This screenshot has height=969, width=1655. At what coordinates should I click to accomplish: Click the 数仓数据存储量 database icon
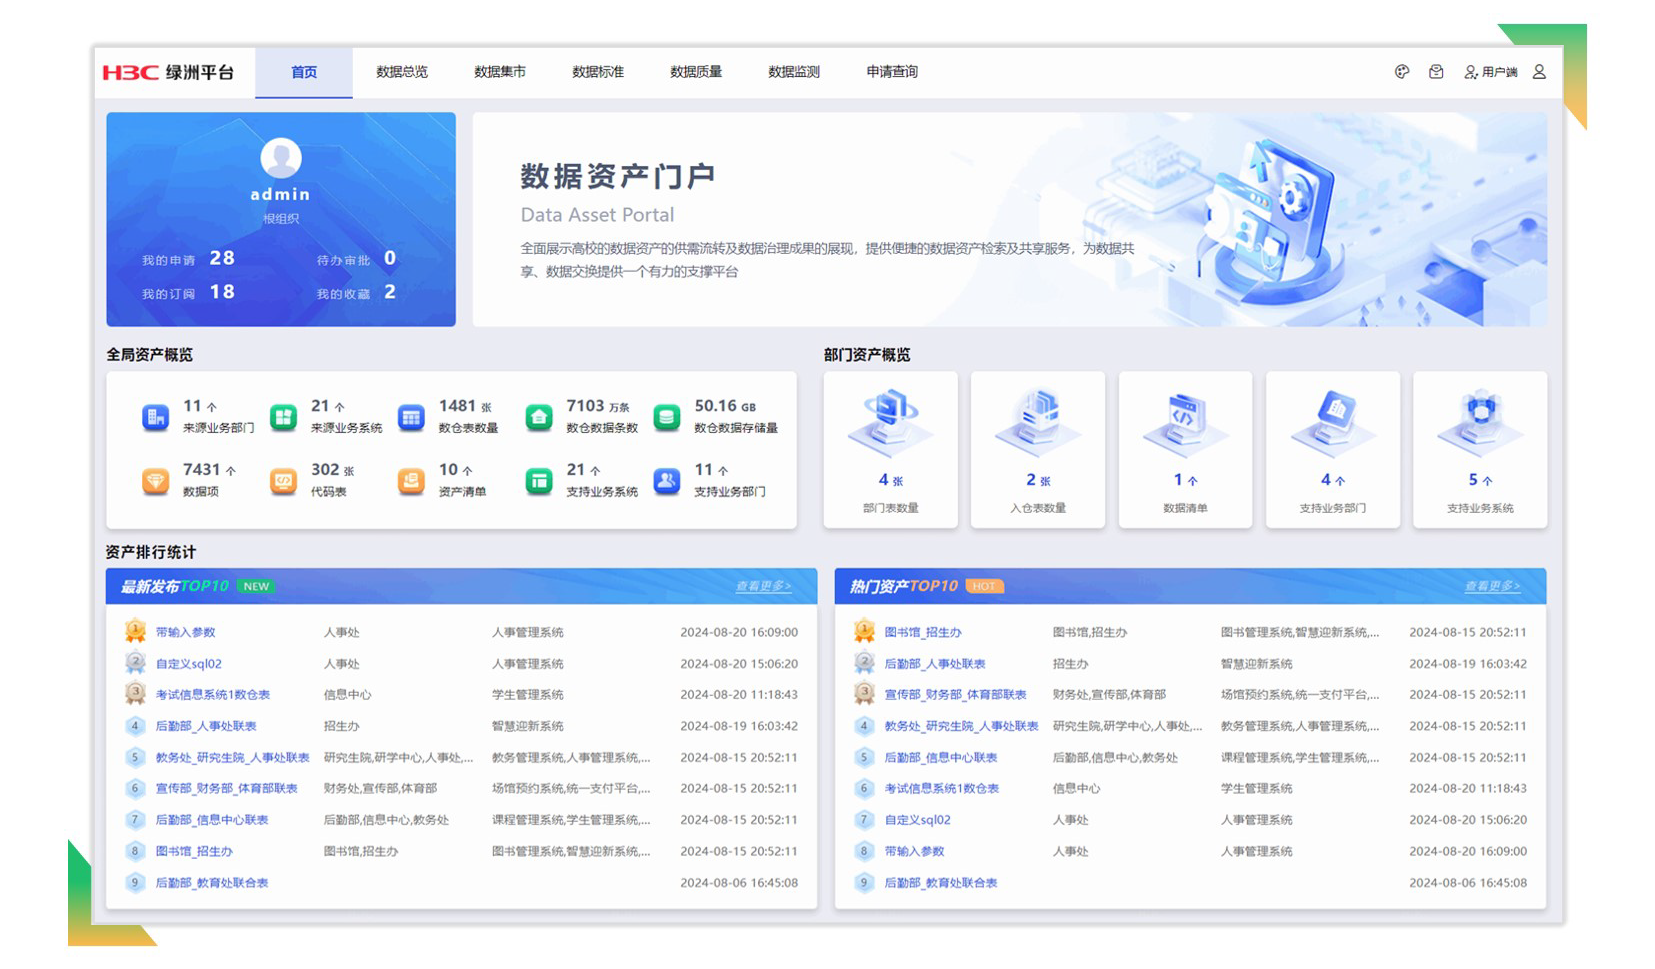click(667, 417)
